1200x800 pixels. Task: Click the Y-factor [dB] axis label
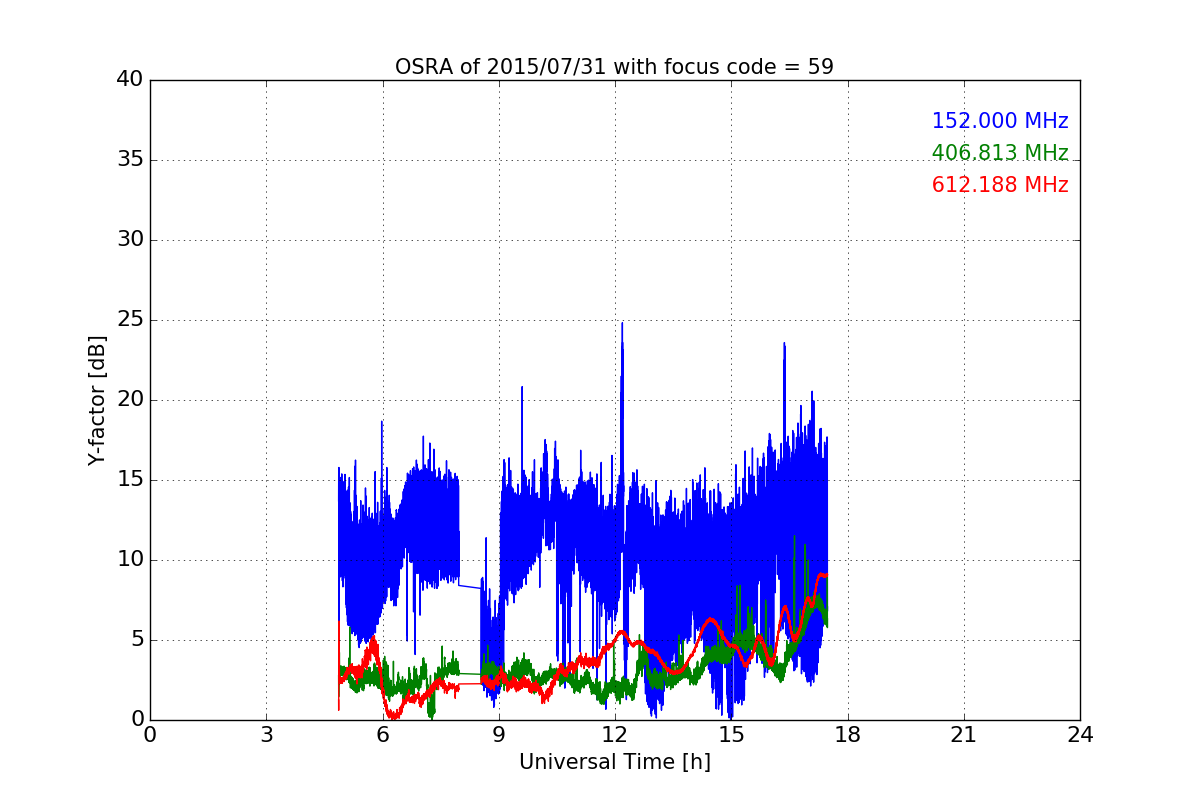click(97, 400)
